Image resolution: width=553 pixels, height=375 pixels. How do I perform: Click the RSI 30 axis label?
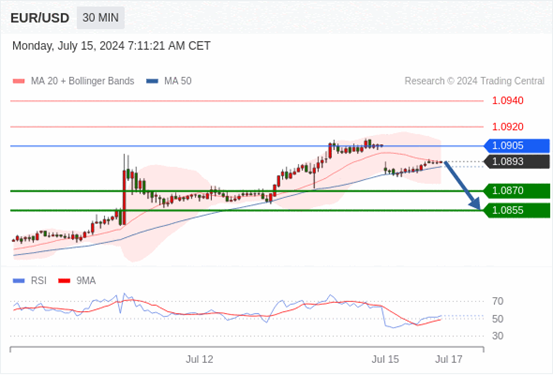(x=498, y=336)
